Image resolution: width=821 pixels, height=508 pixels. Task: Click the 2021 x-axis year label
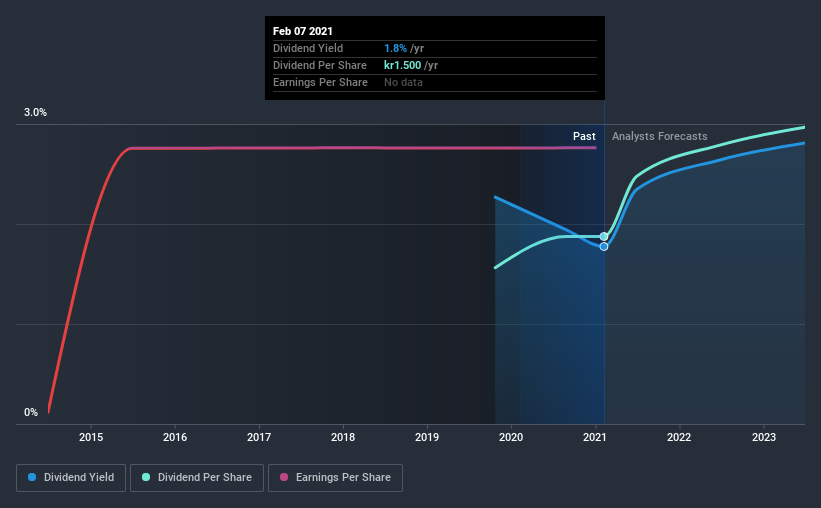point(595,437)
